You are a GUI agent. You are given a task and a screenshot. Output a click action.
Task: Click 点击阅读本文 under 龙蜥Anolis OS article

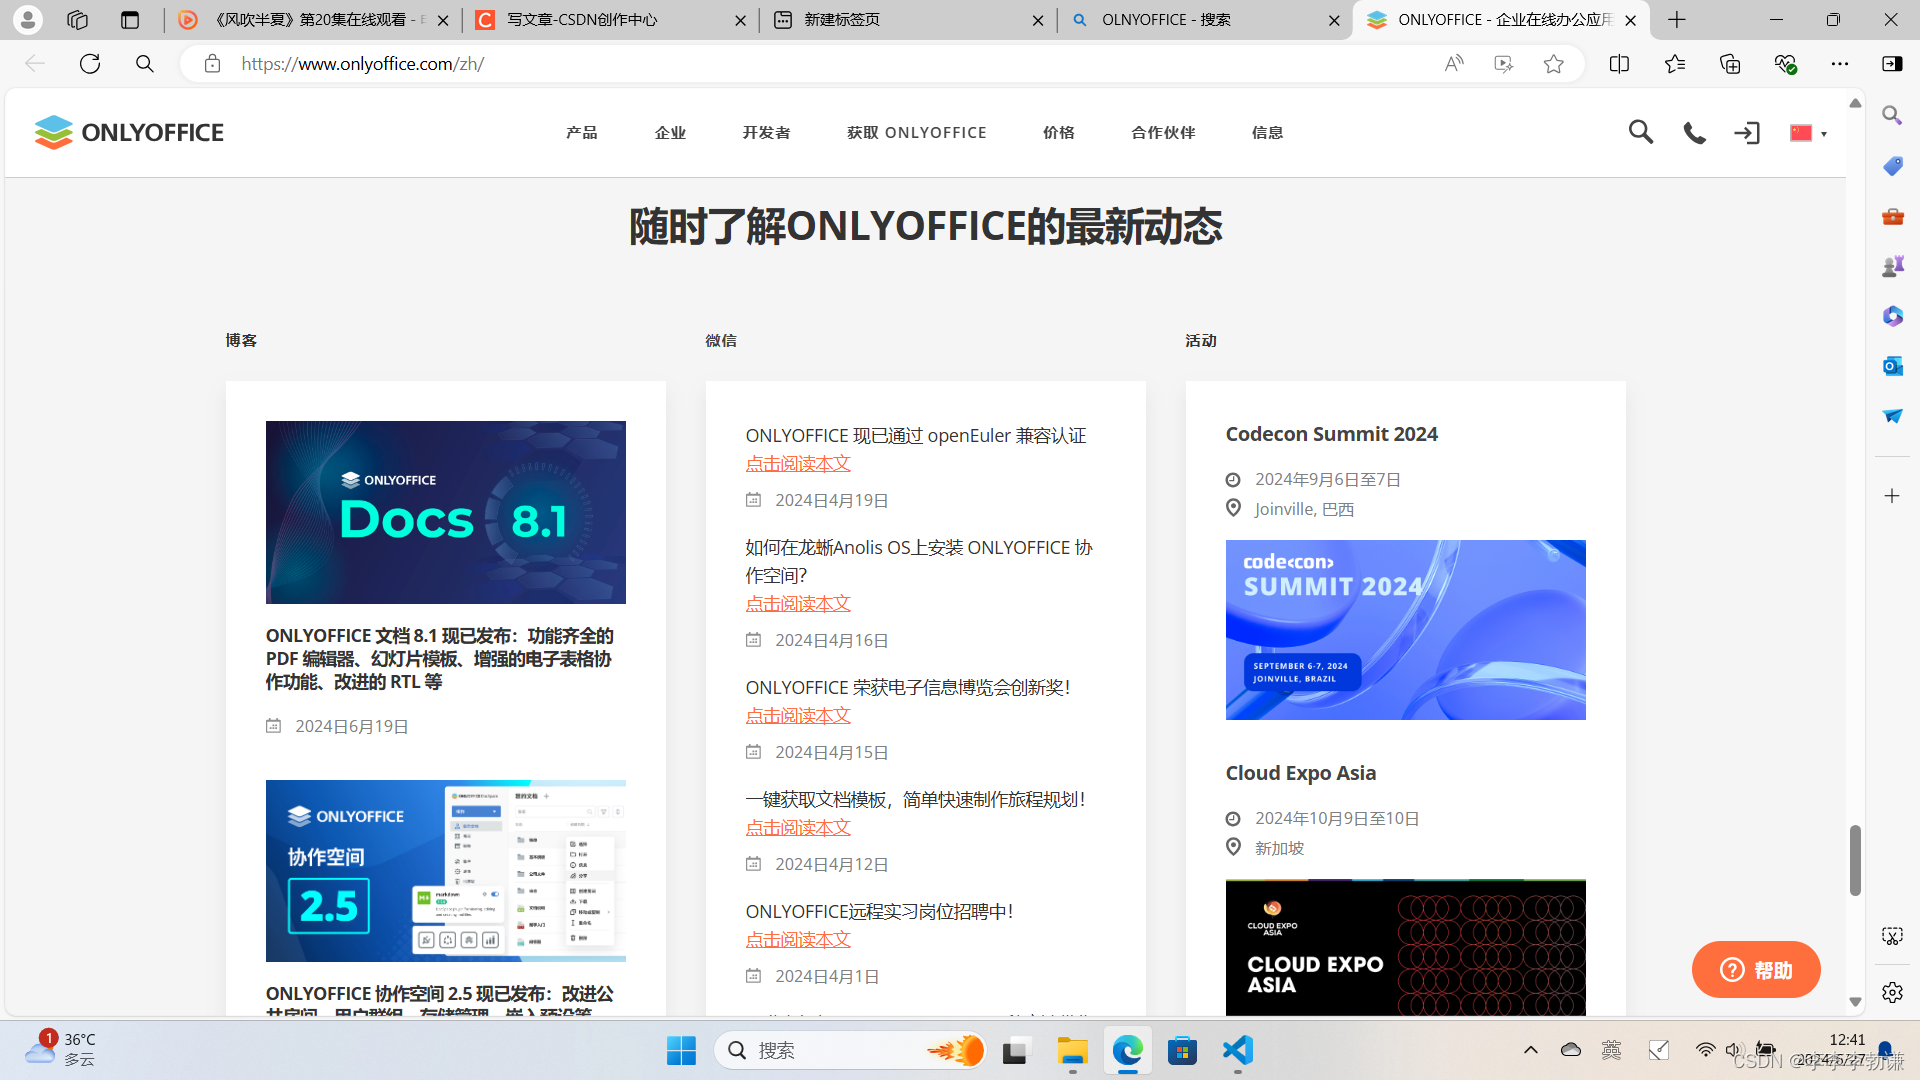pyautogui.click(x=798, y=604)
